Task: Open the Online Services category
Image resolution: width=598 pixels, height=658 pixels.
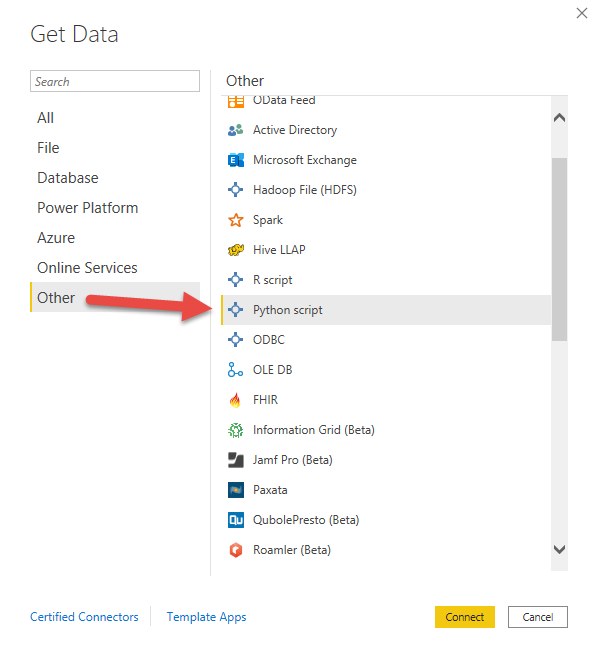Action: [87, 268]
